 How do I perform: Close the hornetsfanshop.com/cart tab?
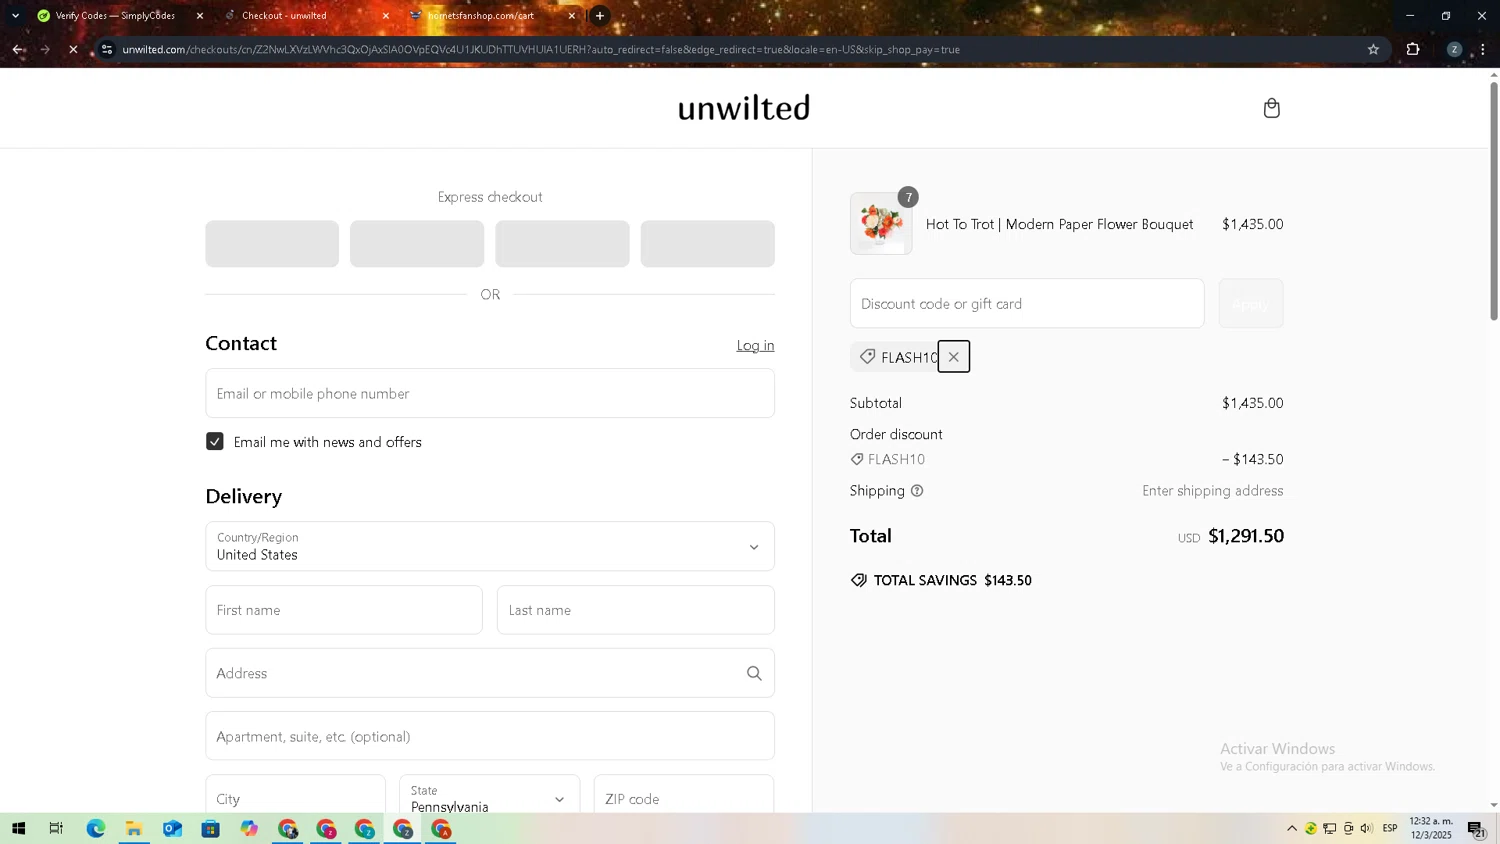(x=572, y=16)
